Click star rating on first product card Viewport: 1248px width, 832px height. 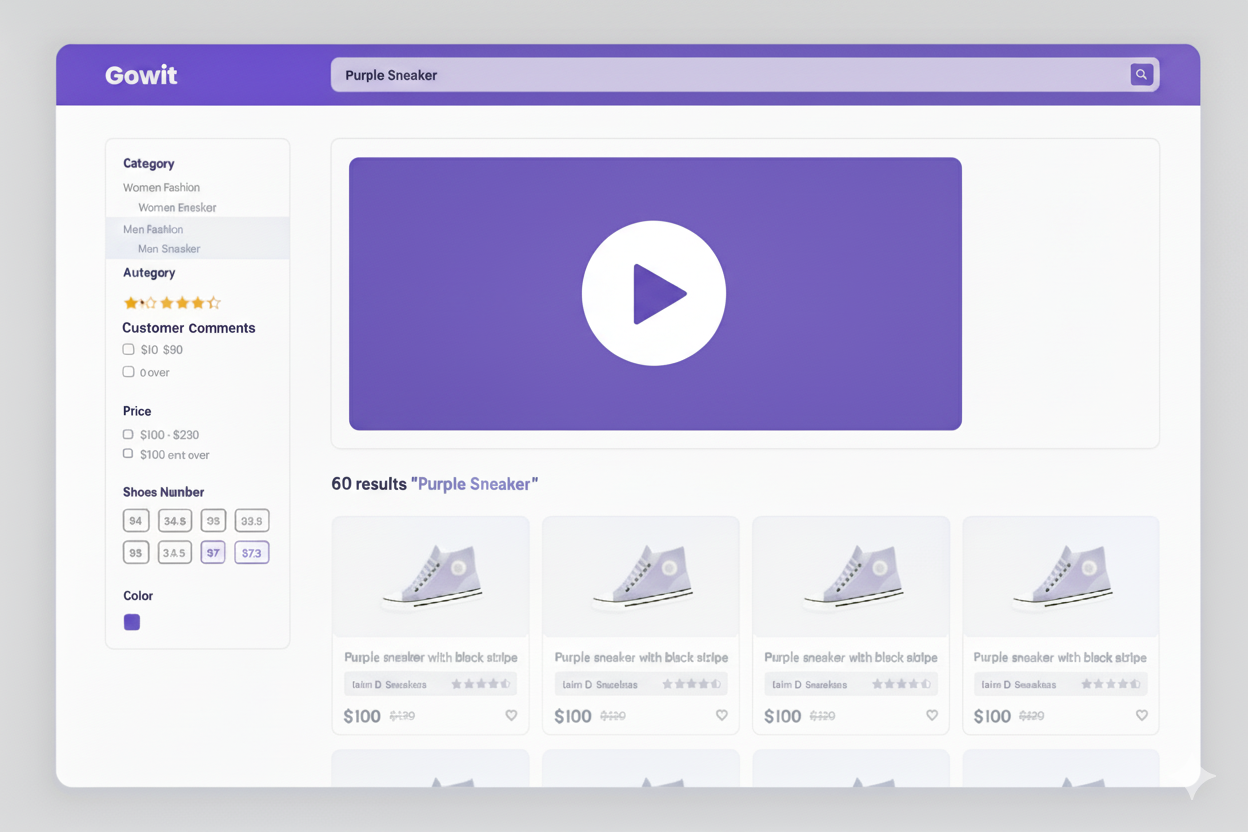tap(481, 685)
